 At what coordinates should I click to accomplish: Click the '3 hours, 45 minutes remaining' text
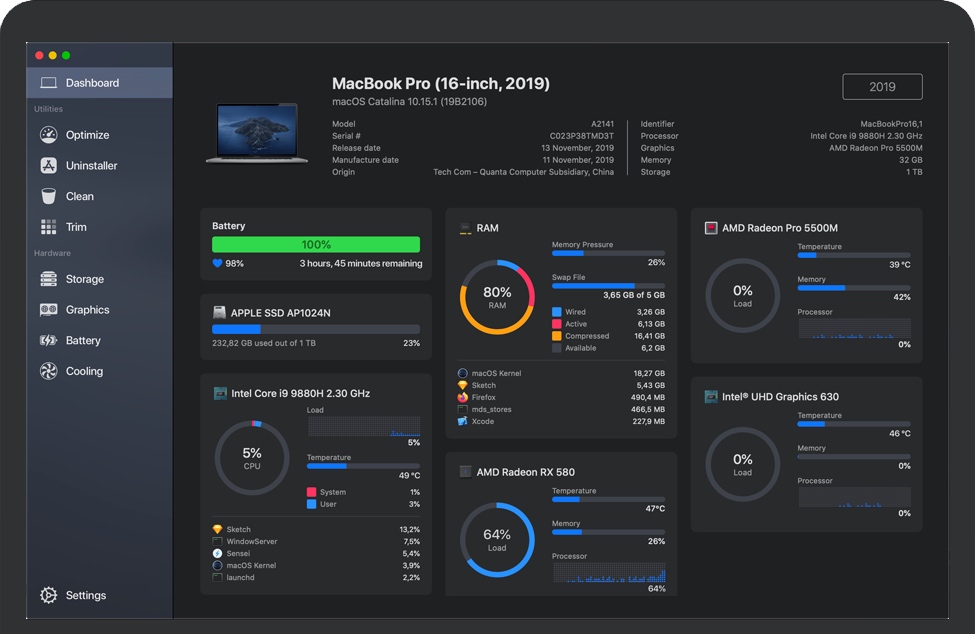point(361,264)
